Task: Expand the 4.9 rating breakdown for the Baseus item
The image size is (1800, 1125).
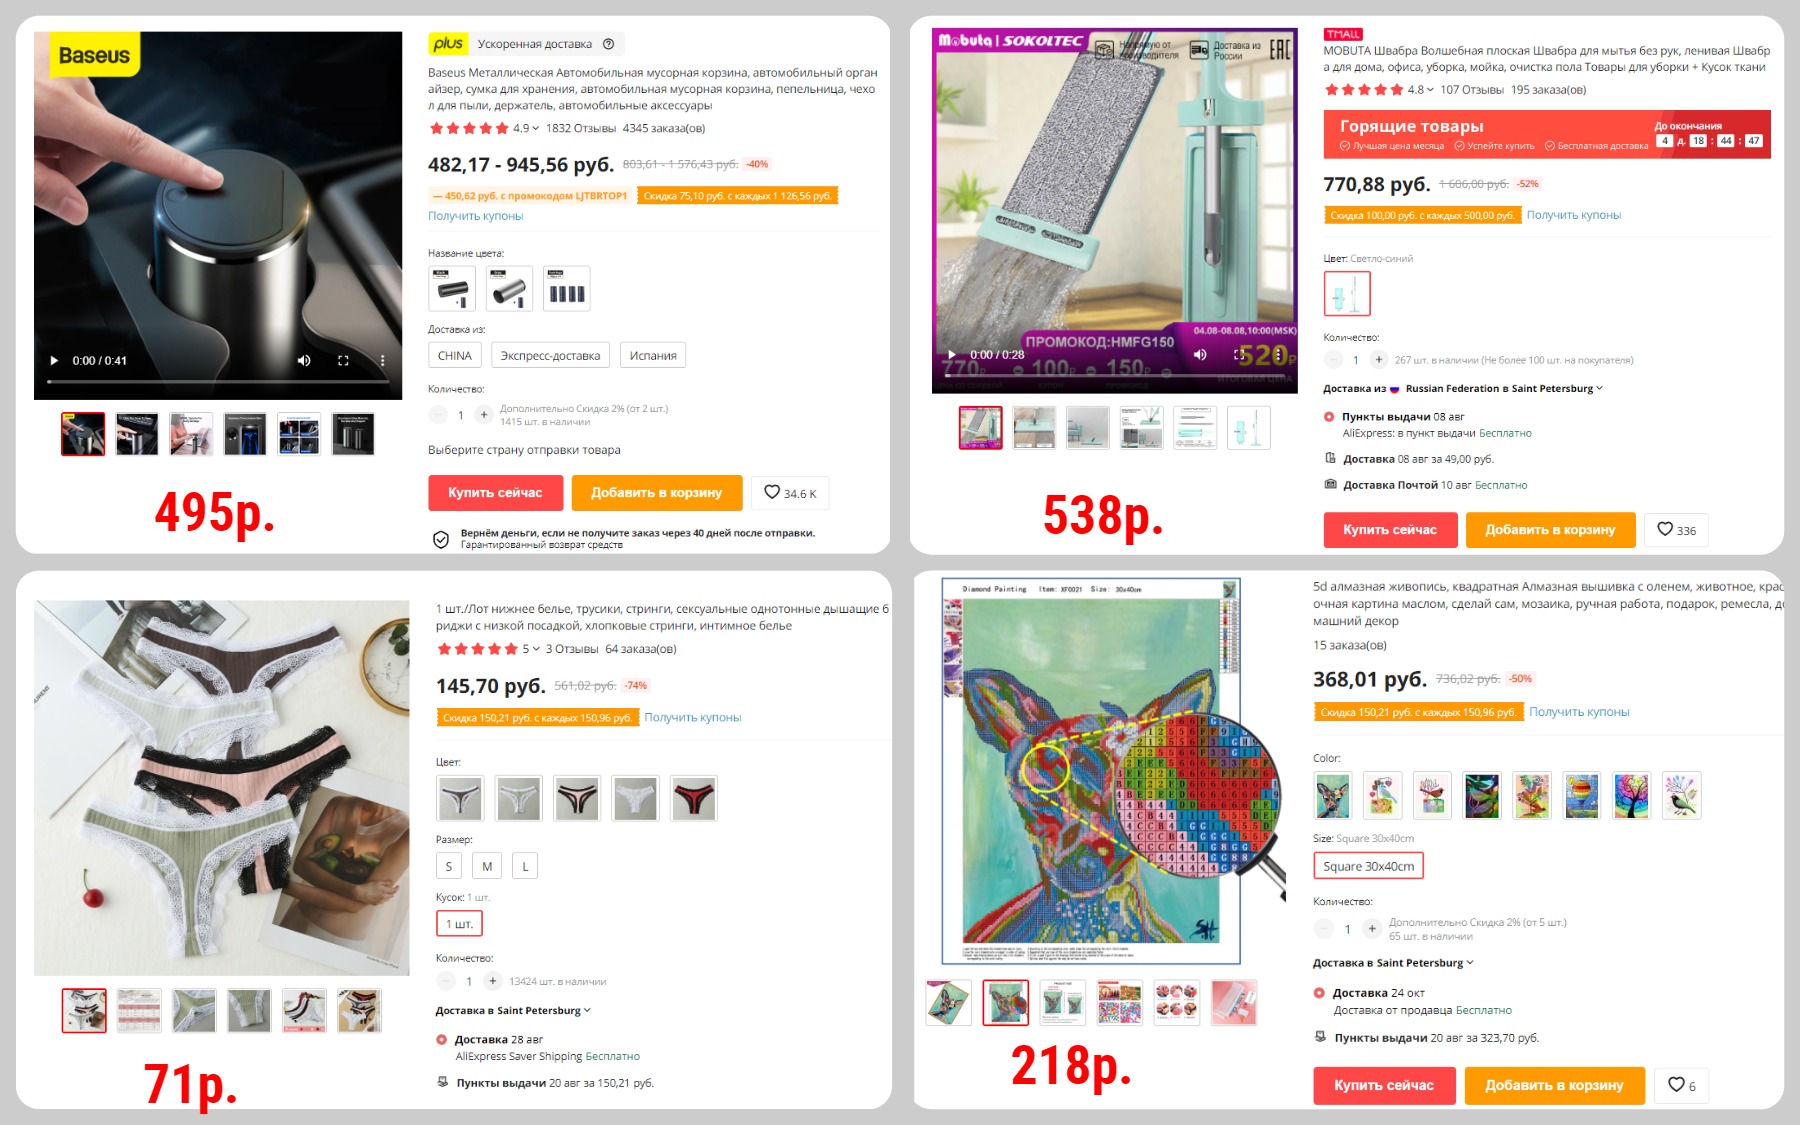Action: (x=526, y=128)
